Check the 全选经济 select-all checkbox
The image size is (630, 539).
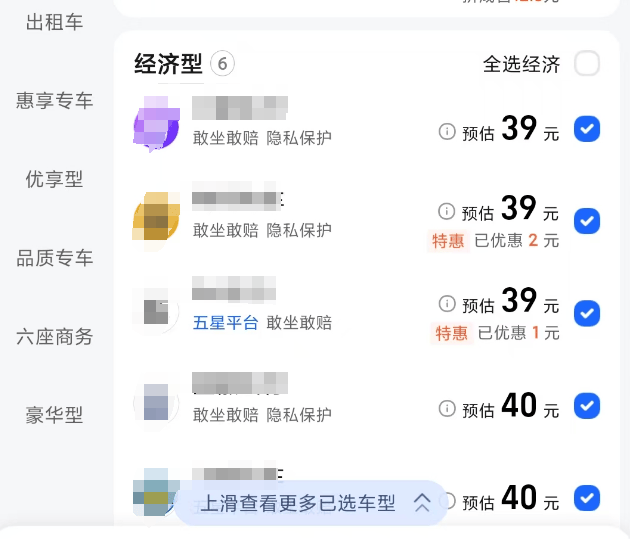[x=587, y=64]
